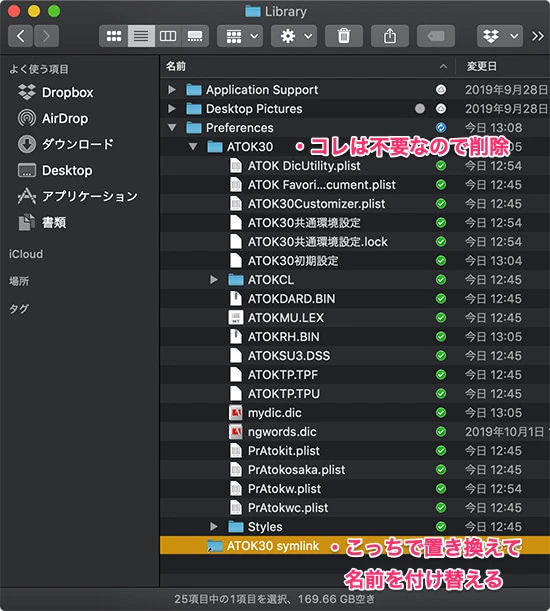Viewport: 550px width, 611px height.
Task: Open the Dropbox toolbar dropdown
Action: [x=500, y=36]
